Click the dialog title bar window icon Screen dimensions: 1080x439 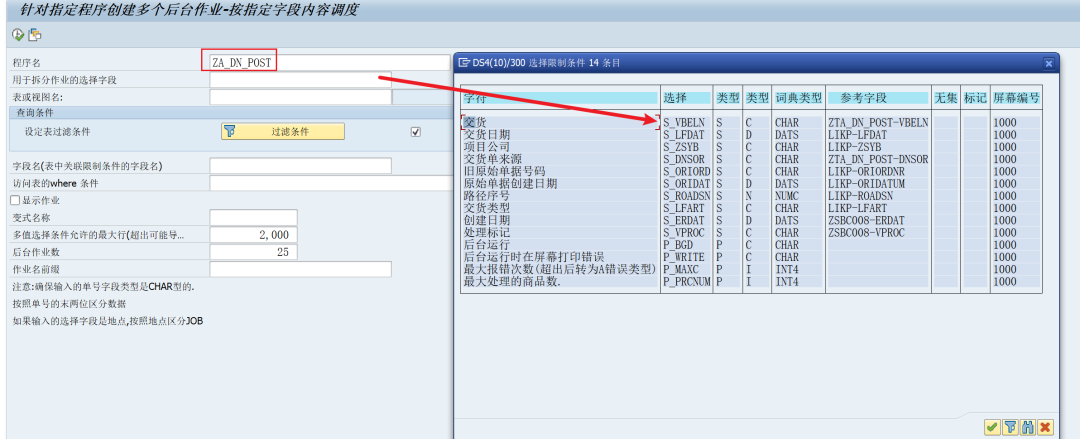(464, 63)
